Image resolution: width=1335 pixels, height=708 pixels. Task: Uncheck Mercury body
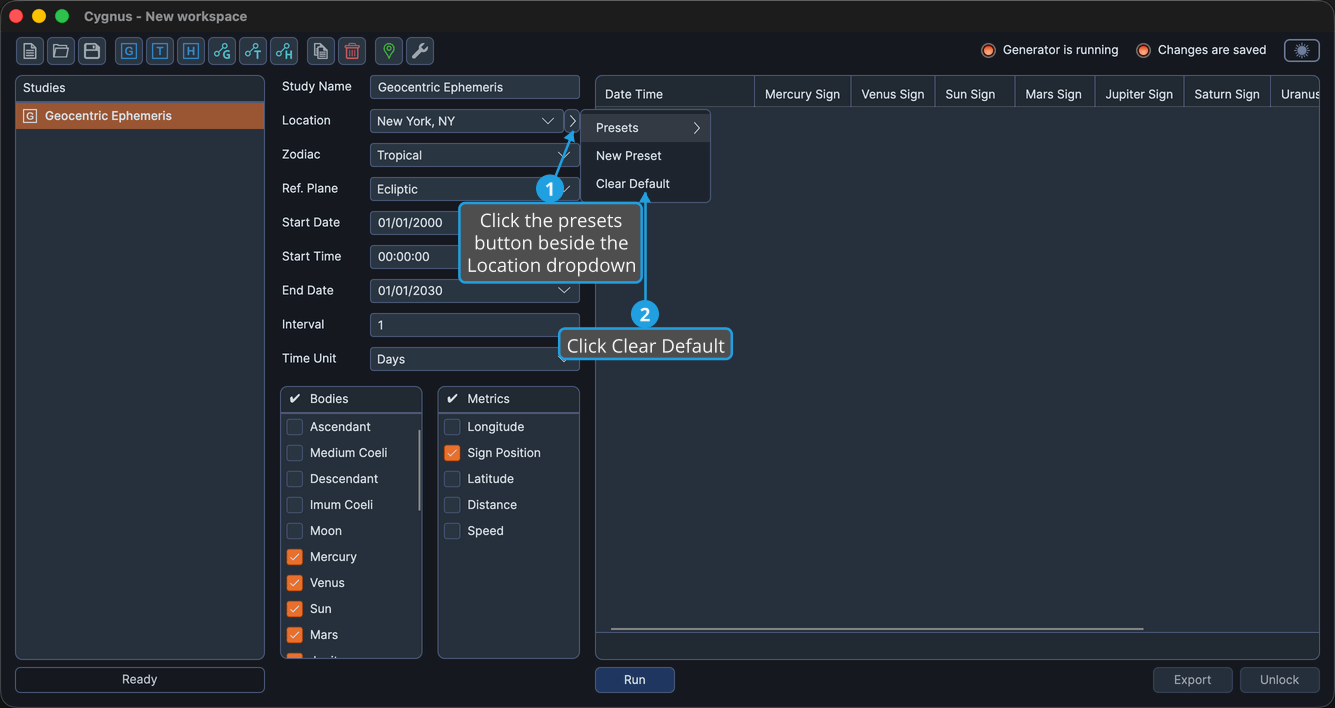pos(295,557)
